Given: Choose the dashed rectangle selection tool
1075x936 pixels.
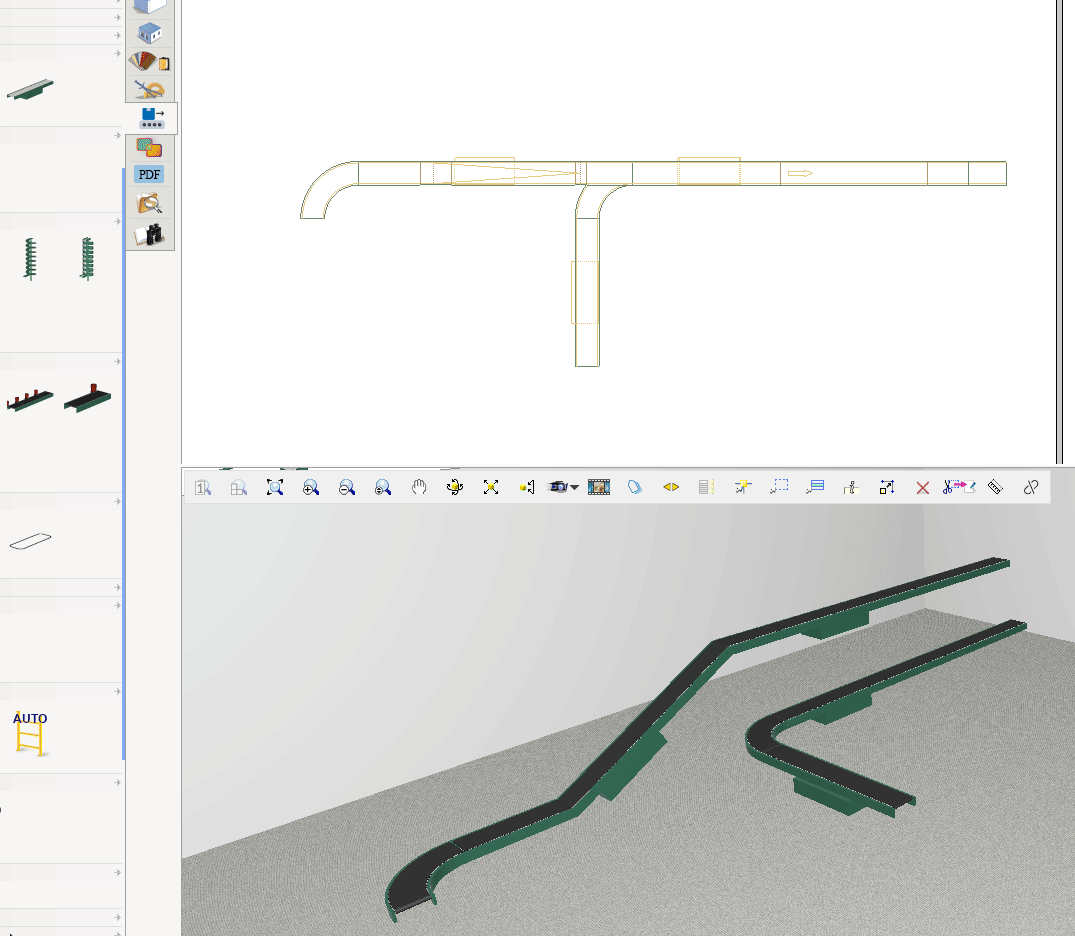Looking at the screenshot, I should point(779,488).
